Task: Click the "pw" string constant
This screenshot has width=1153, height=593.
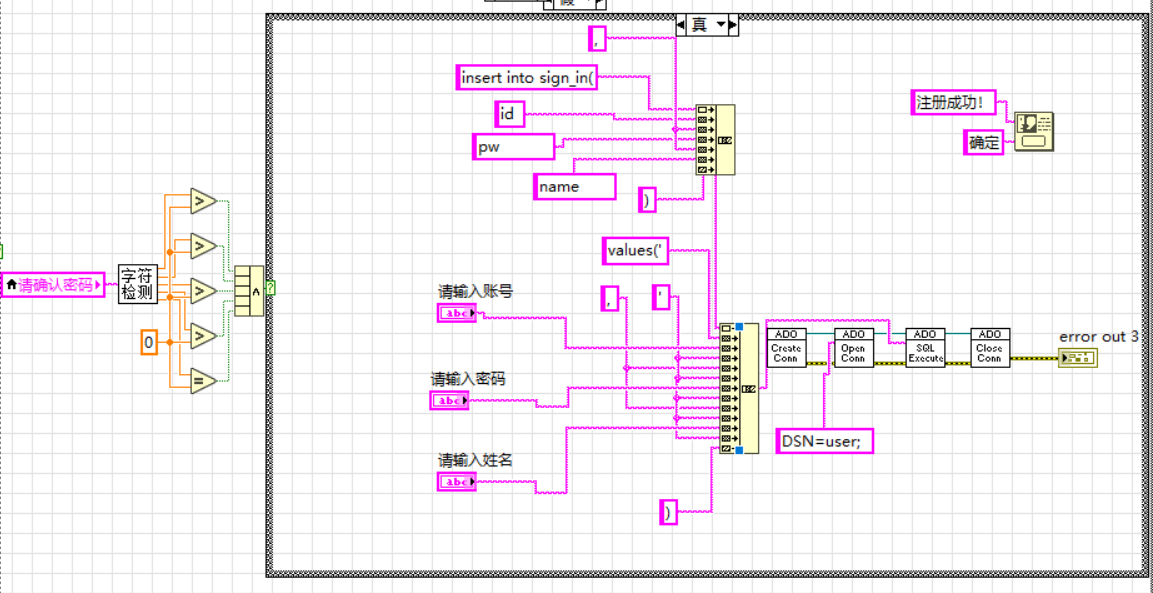Action: pos(513,146)
